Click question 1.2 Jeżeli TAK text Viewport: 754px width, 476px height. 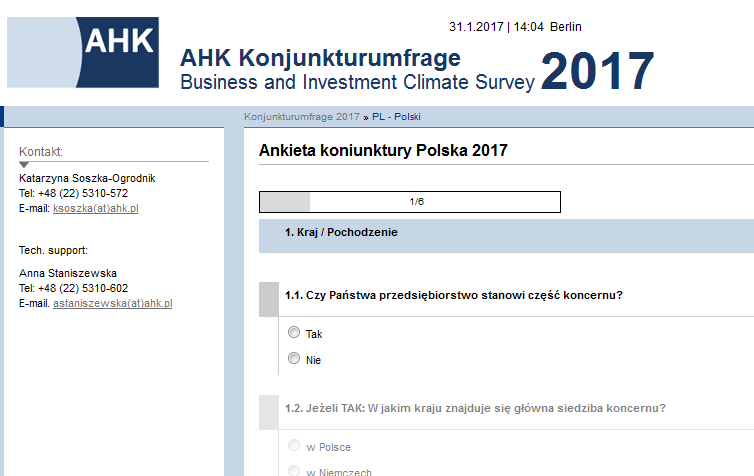475,408
